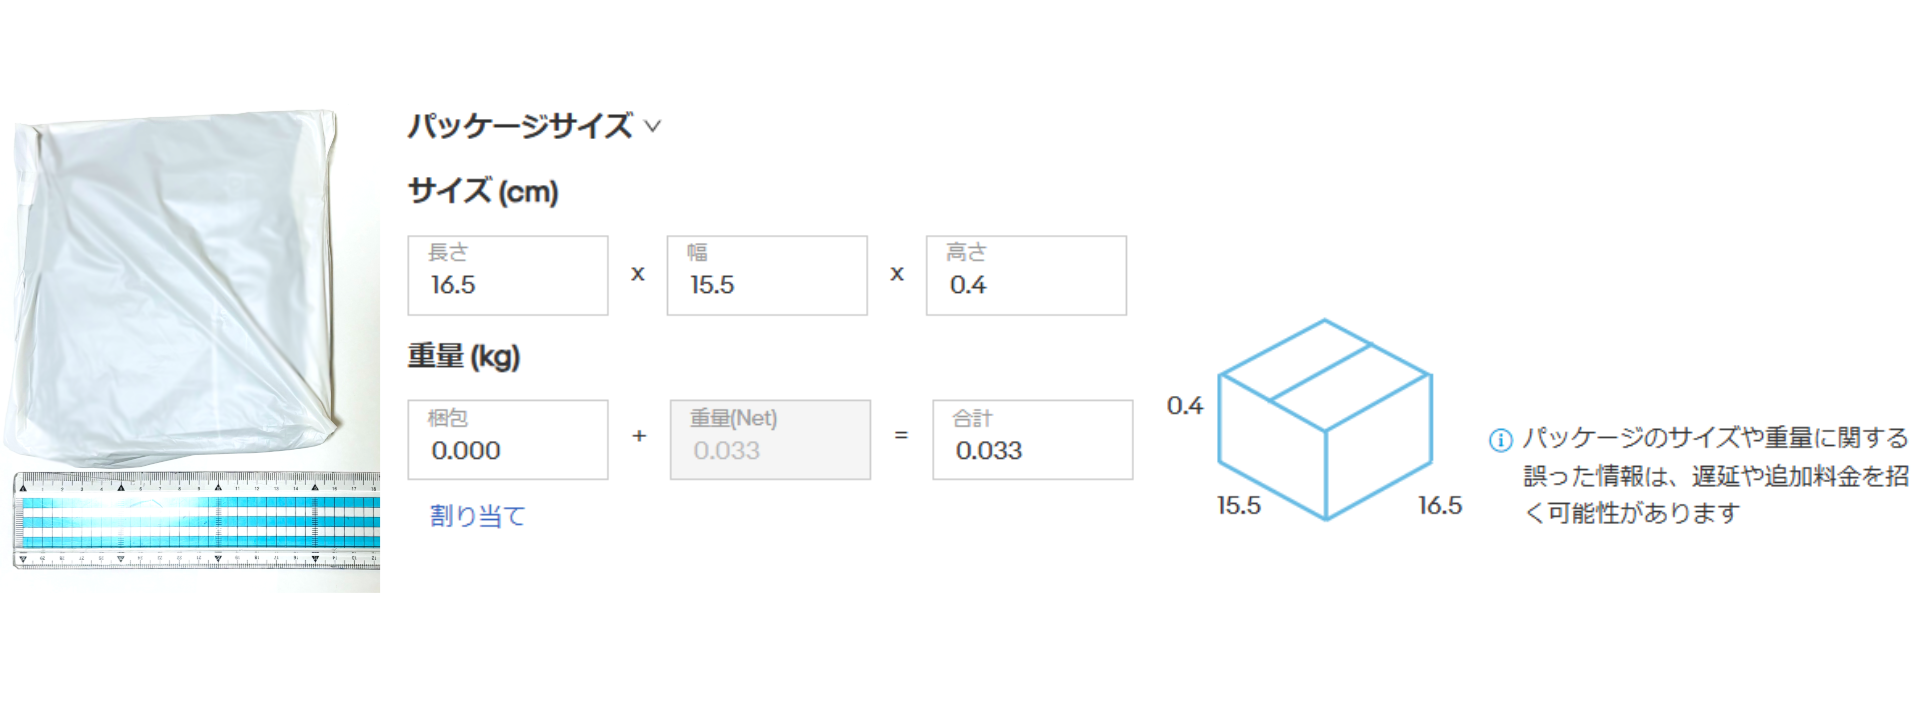Click the 0.4 label beside box diagram

(1185, 406)
